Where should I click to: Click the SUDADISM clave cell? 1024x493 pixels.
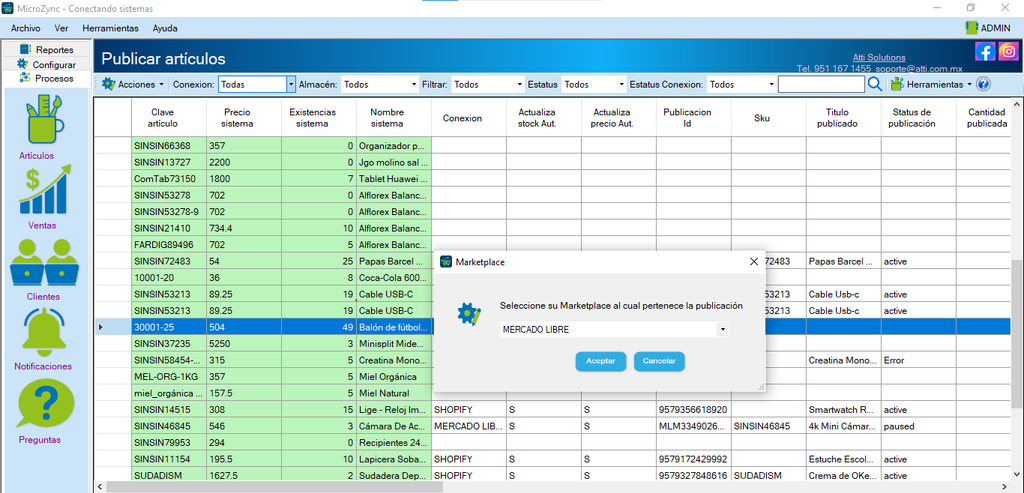pyautogui.click(x=169, y=475)
